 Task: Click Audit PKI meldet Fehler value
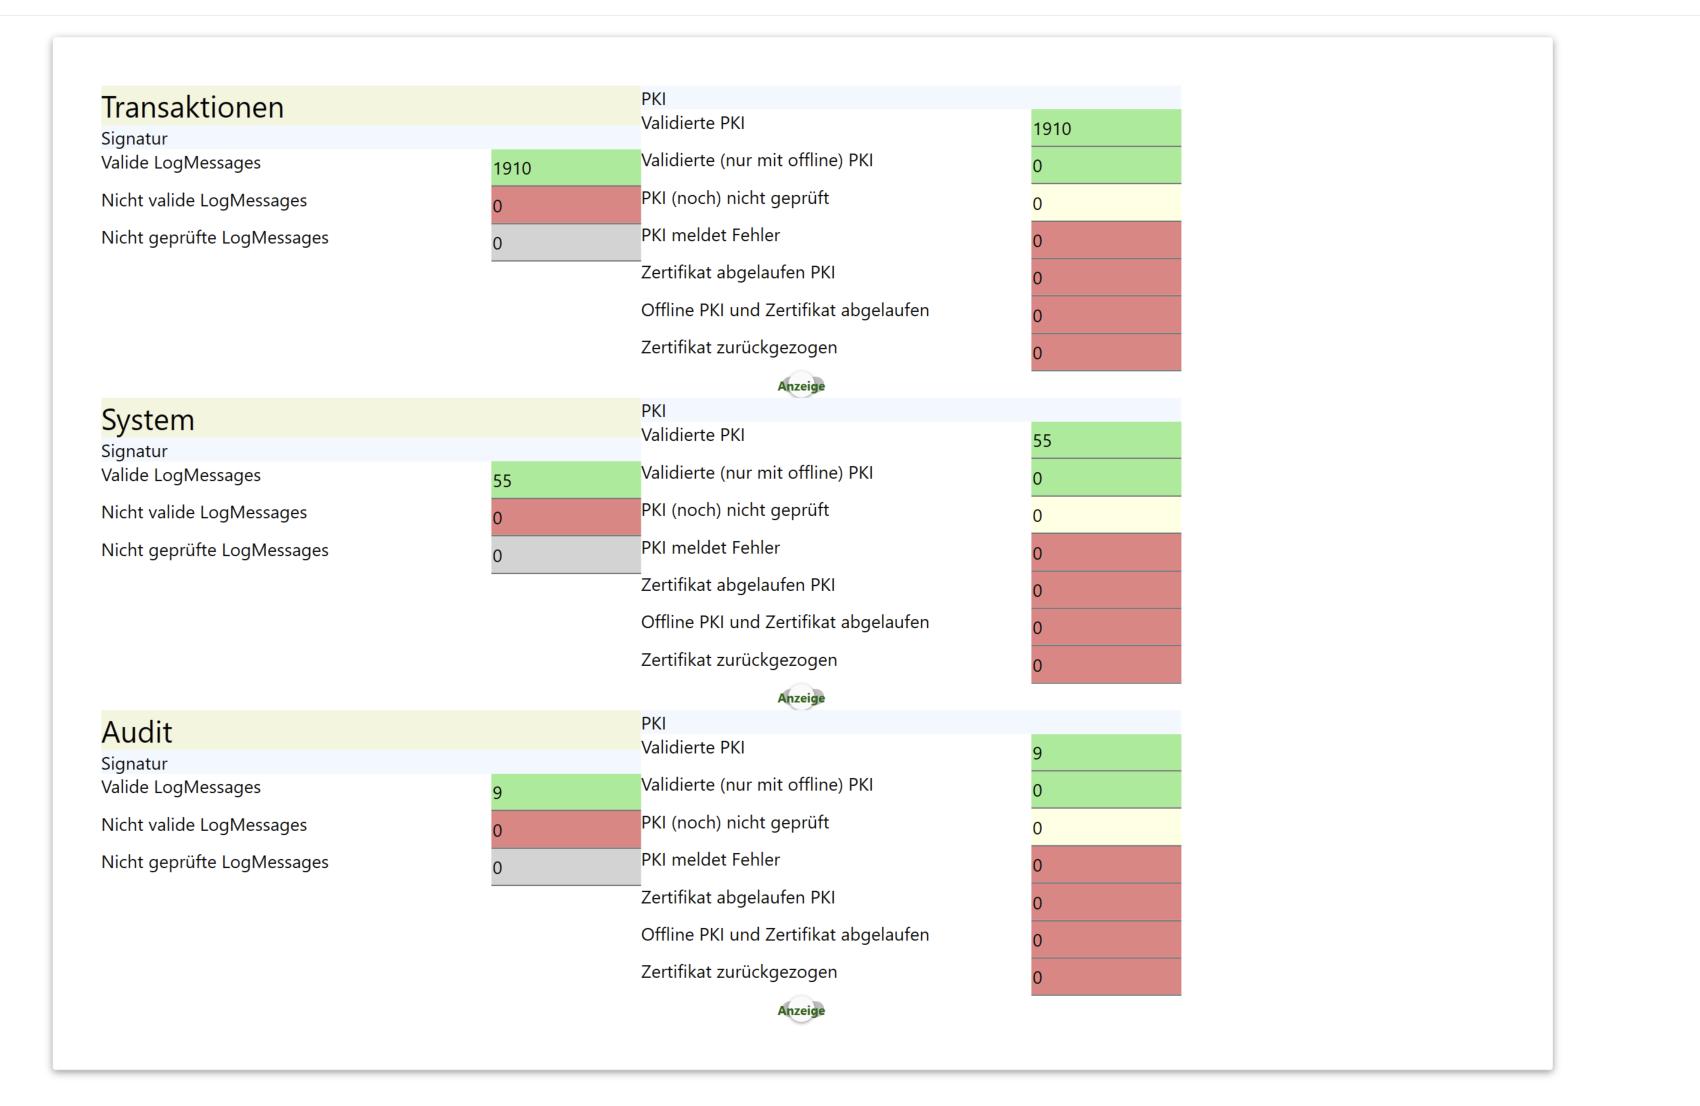click(x=1106, y=864)
